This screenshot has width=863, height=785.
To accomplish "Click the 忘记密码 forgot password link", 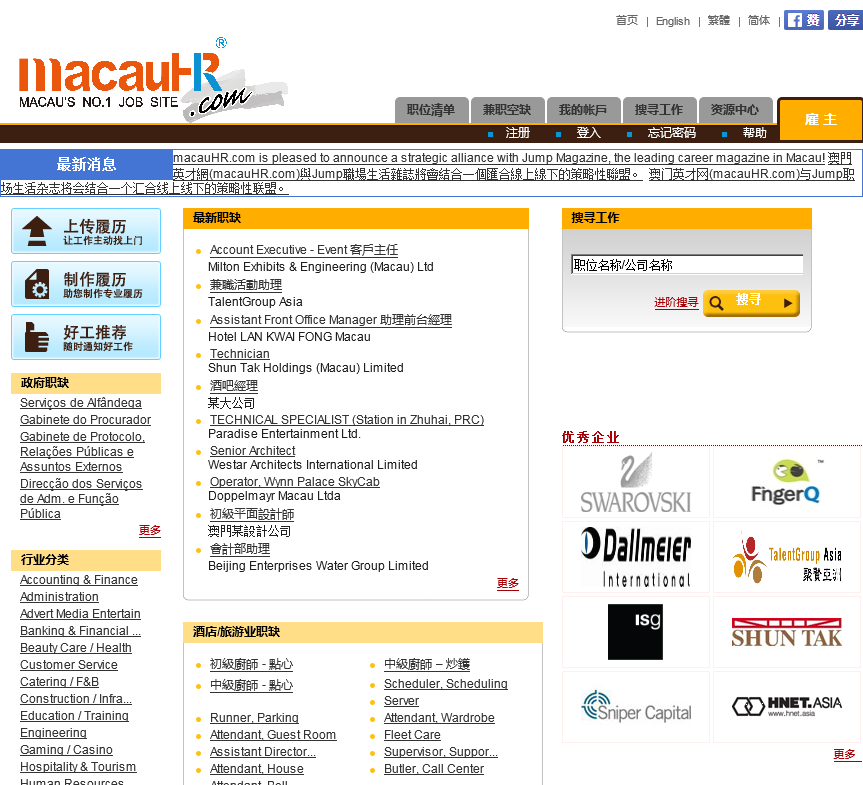I will 671,133.
